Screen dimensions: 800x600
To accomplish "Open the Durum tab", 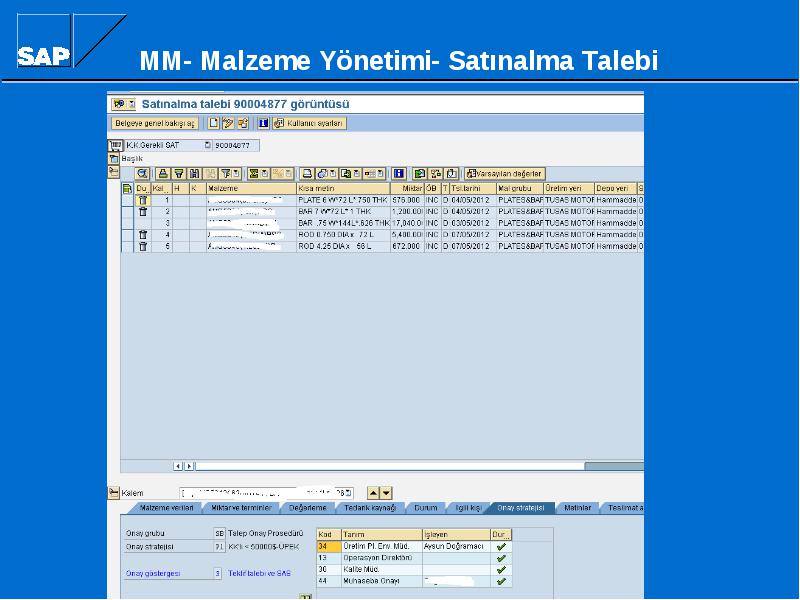I will click(426, 508).
